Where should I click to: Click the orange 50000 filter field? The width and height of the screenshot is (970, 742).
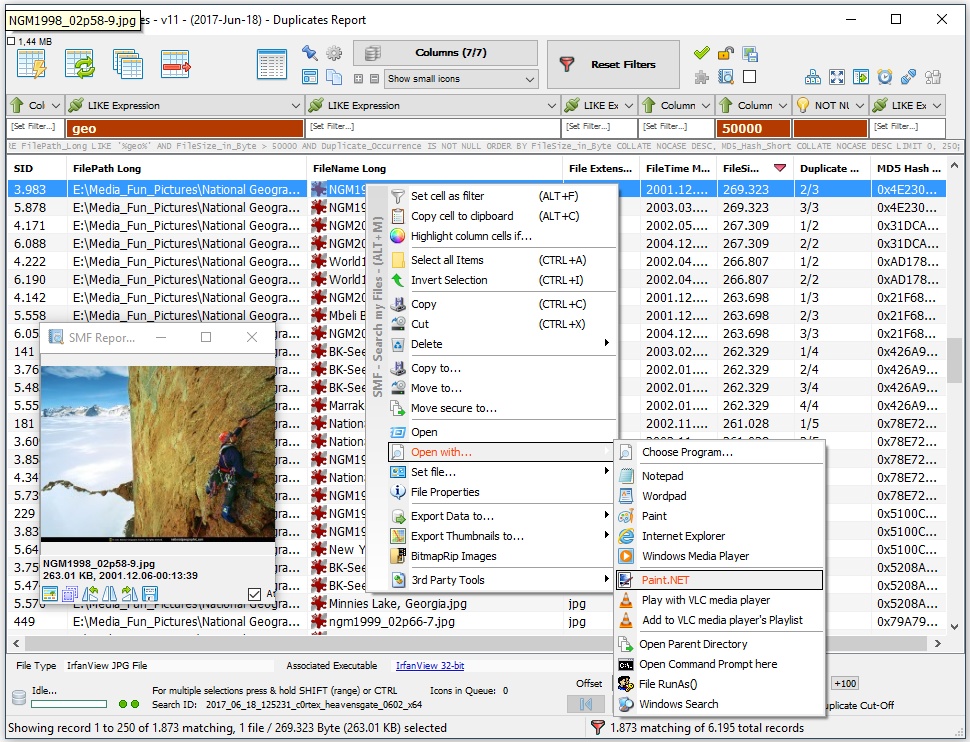pyautogui.click(x=753, y=128)
